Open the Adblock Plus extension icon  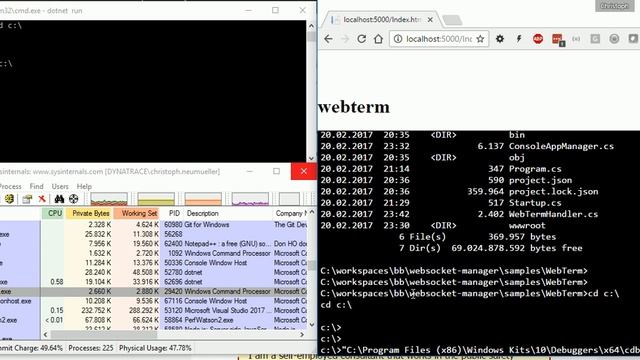(x=538, y=39)
